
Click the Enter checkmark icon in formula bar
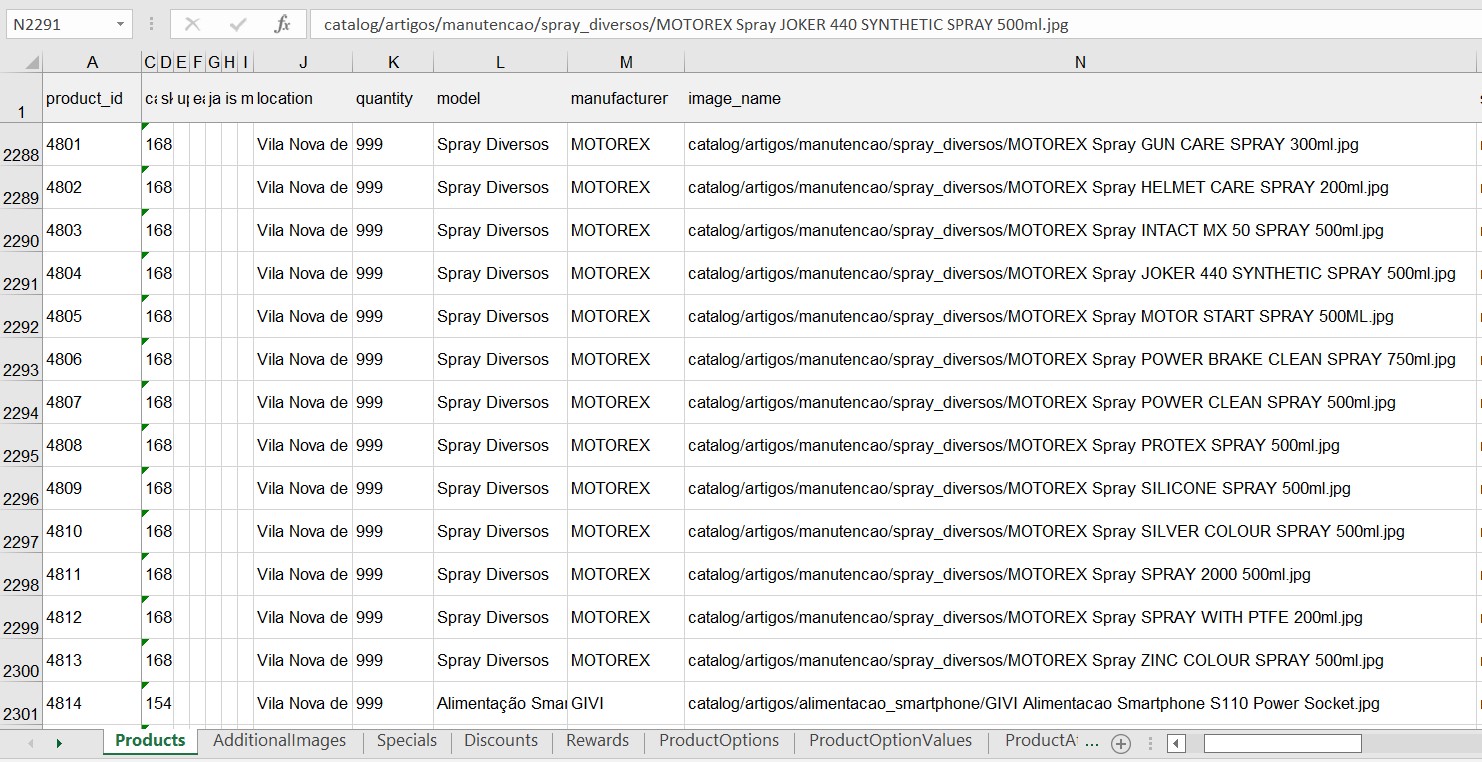pyautogui.click(x=238, y=24)
